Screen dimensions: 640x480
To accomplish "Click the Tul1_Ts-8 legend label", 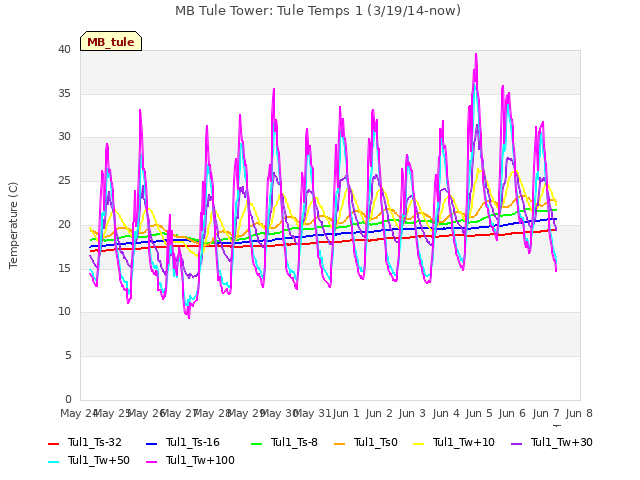I will tap(294, 442).
